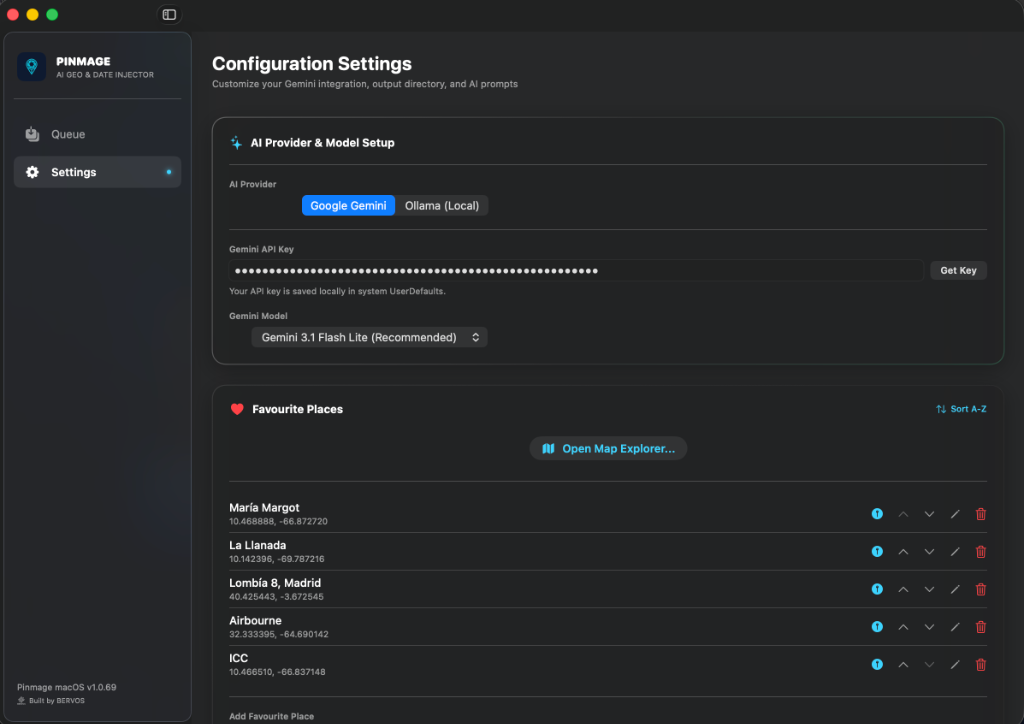Move ICC up one position
This screenshot has height=724, width=1024.
coord(903,665)
